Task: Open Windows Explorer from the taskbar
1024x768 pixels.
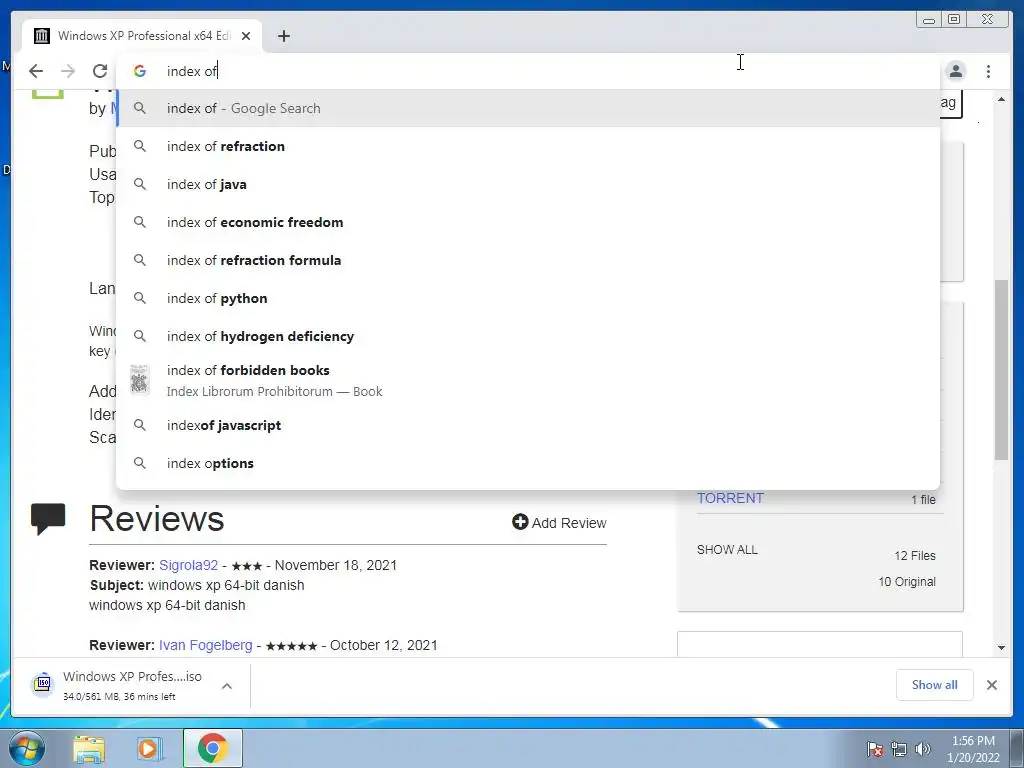Action: click(x=89, y=748)
